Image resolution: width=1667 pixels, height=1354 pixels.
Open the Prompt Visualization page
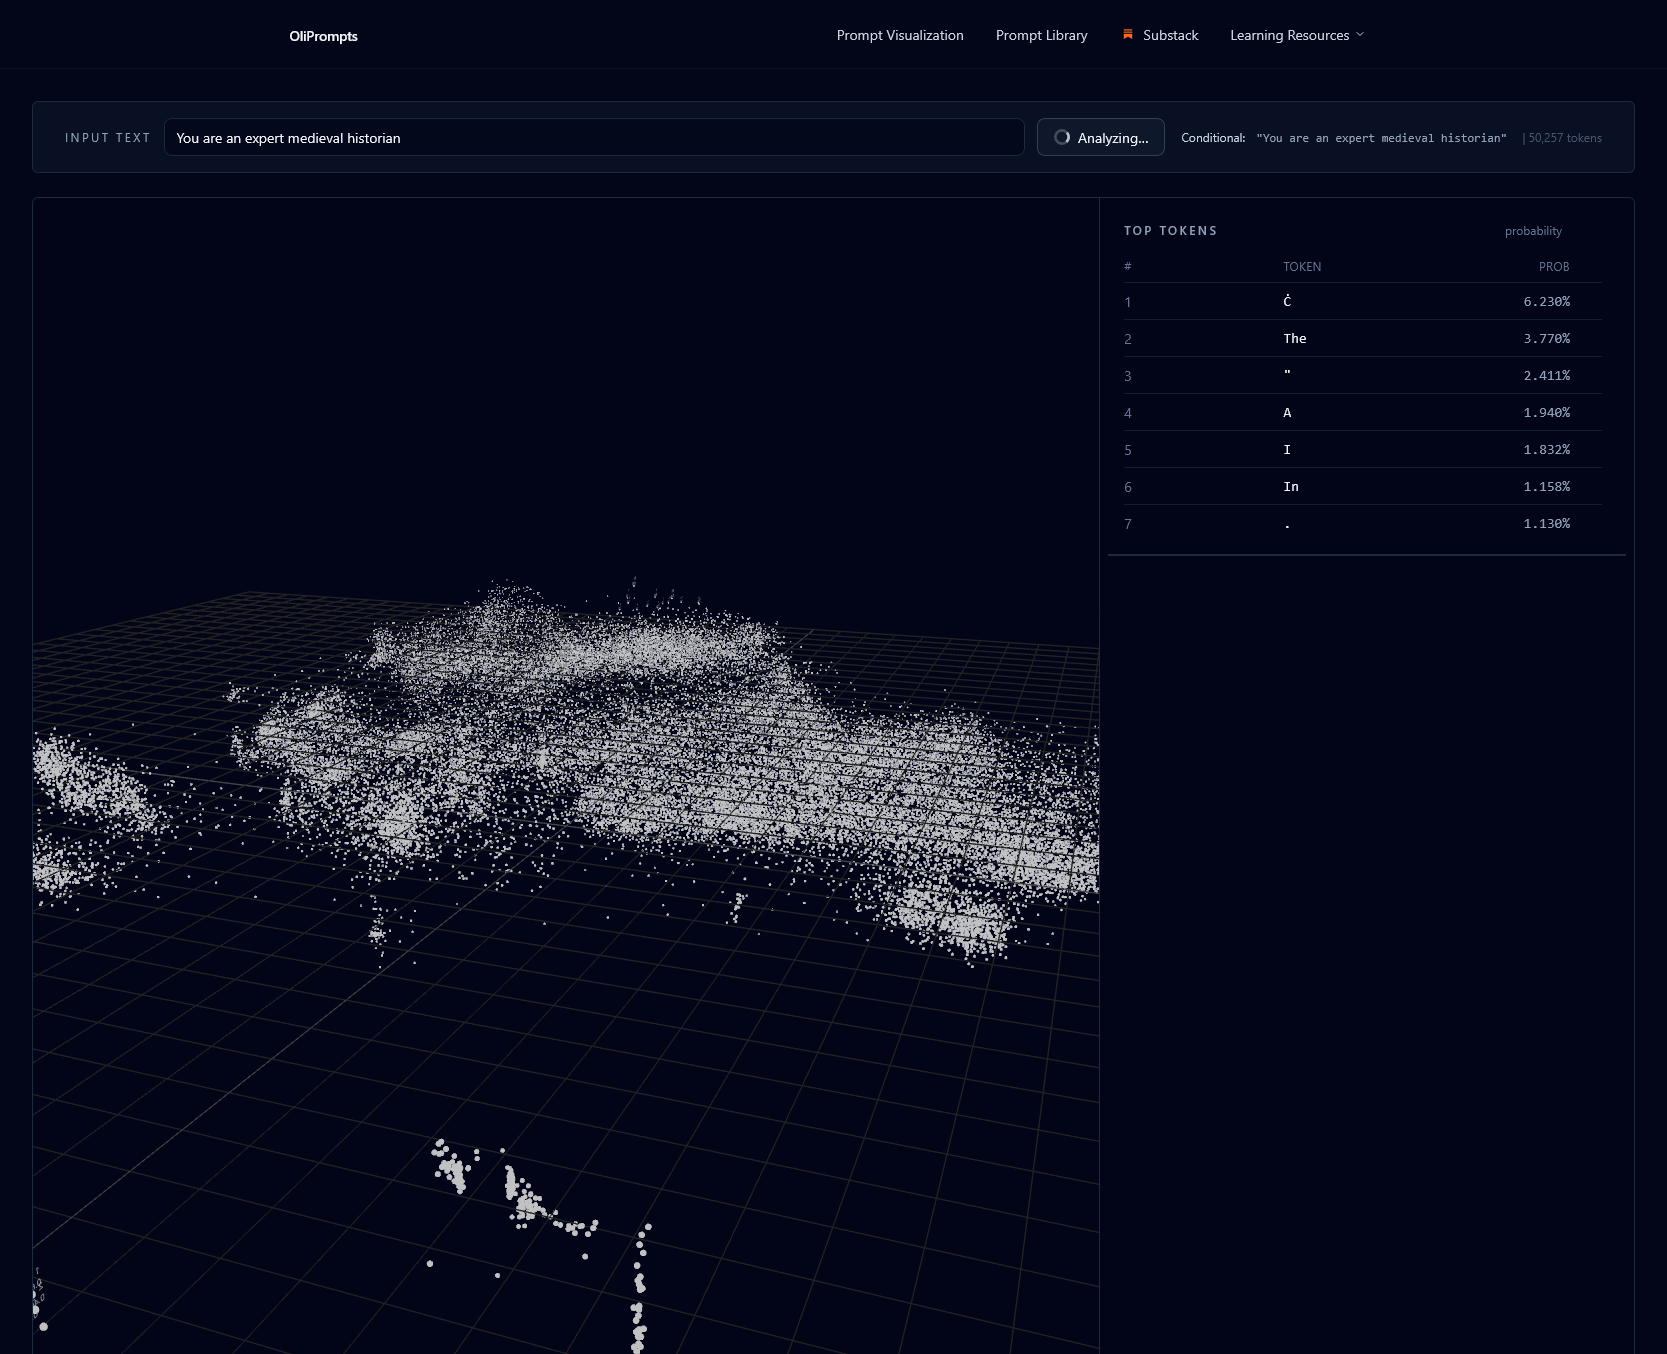[899, 35]
